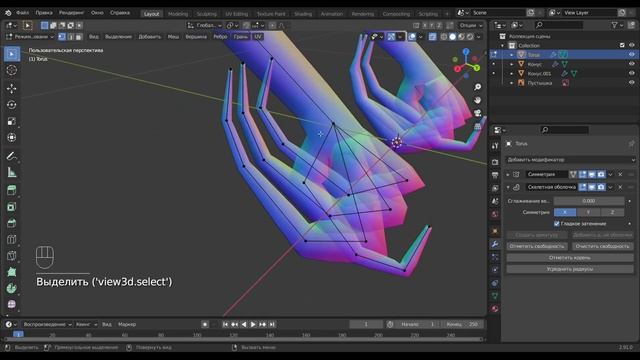The image size is (640, 360).
Task: Select the Measure tool
Action: click(x=11, y=172)
